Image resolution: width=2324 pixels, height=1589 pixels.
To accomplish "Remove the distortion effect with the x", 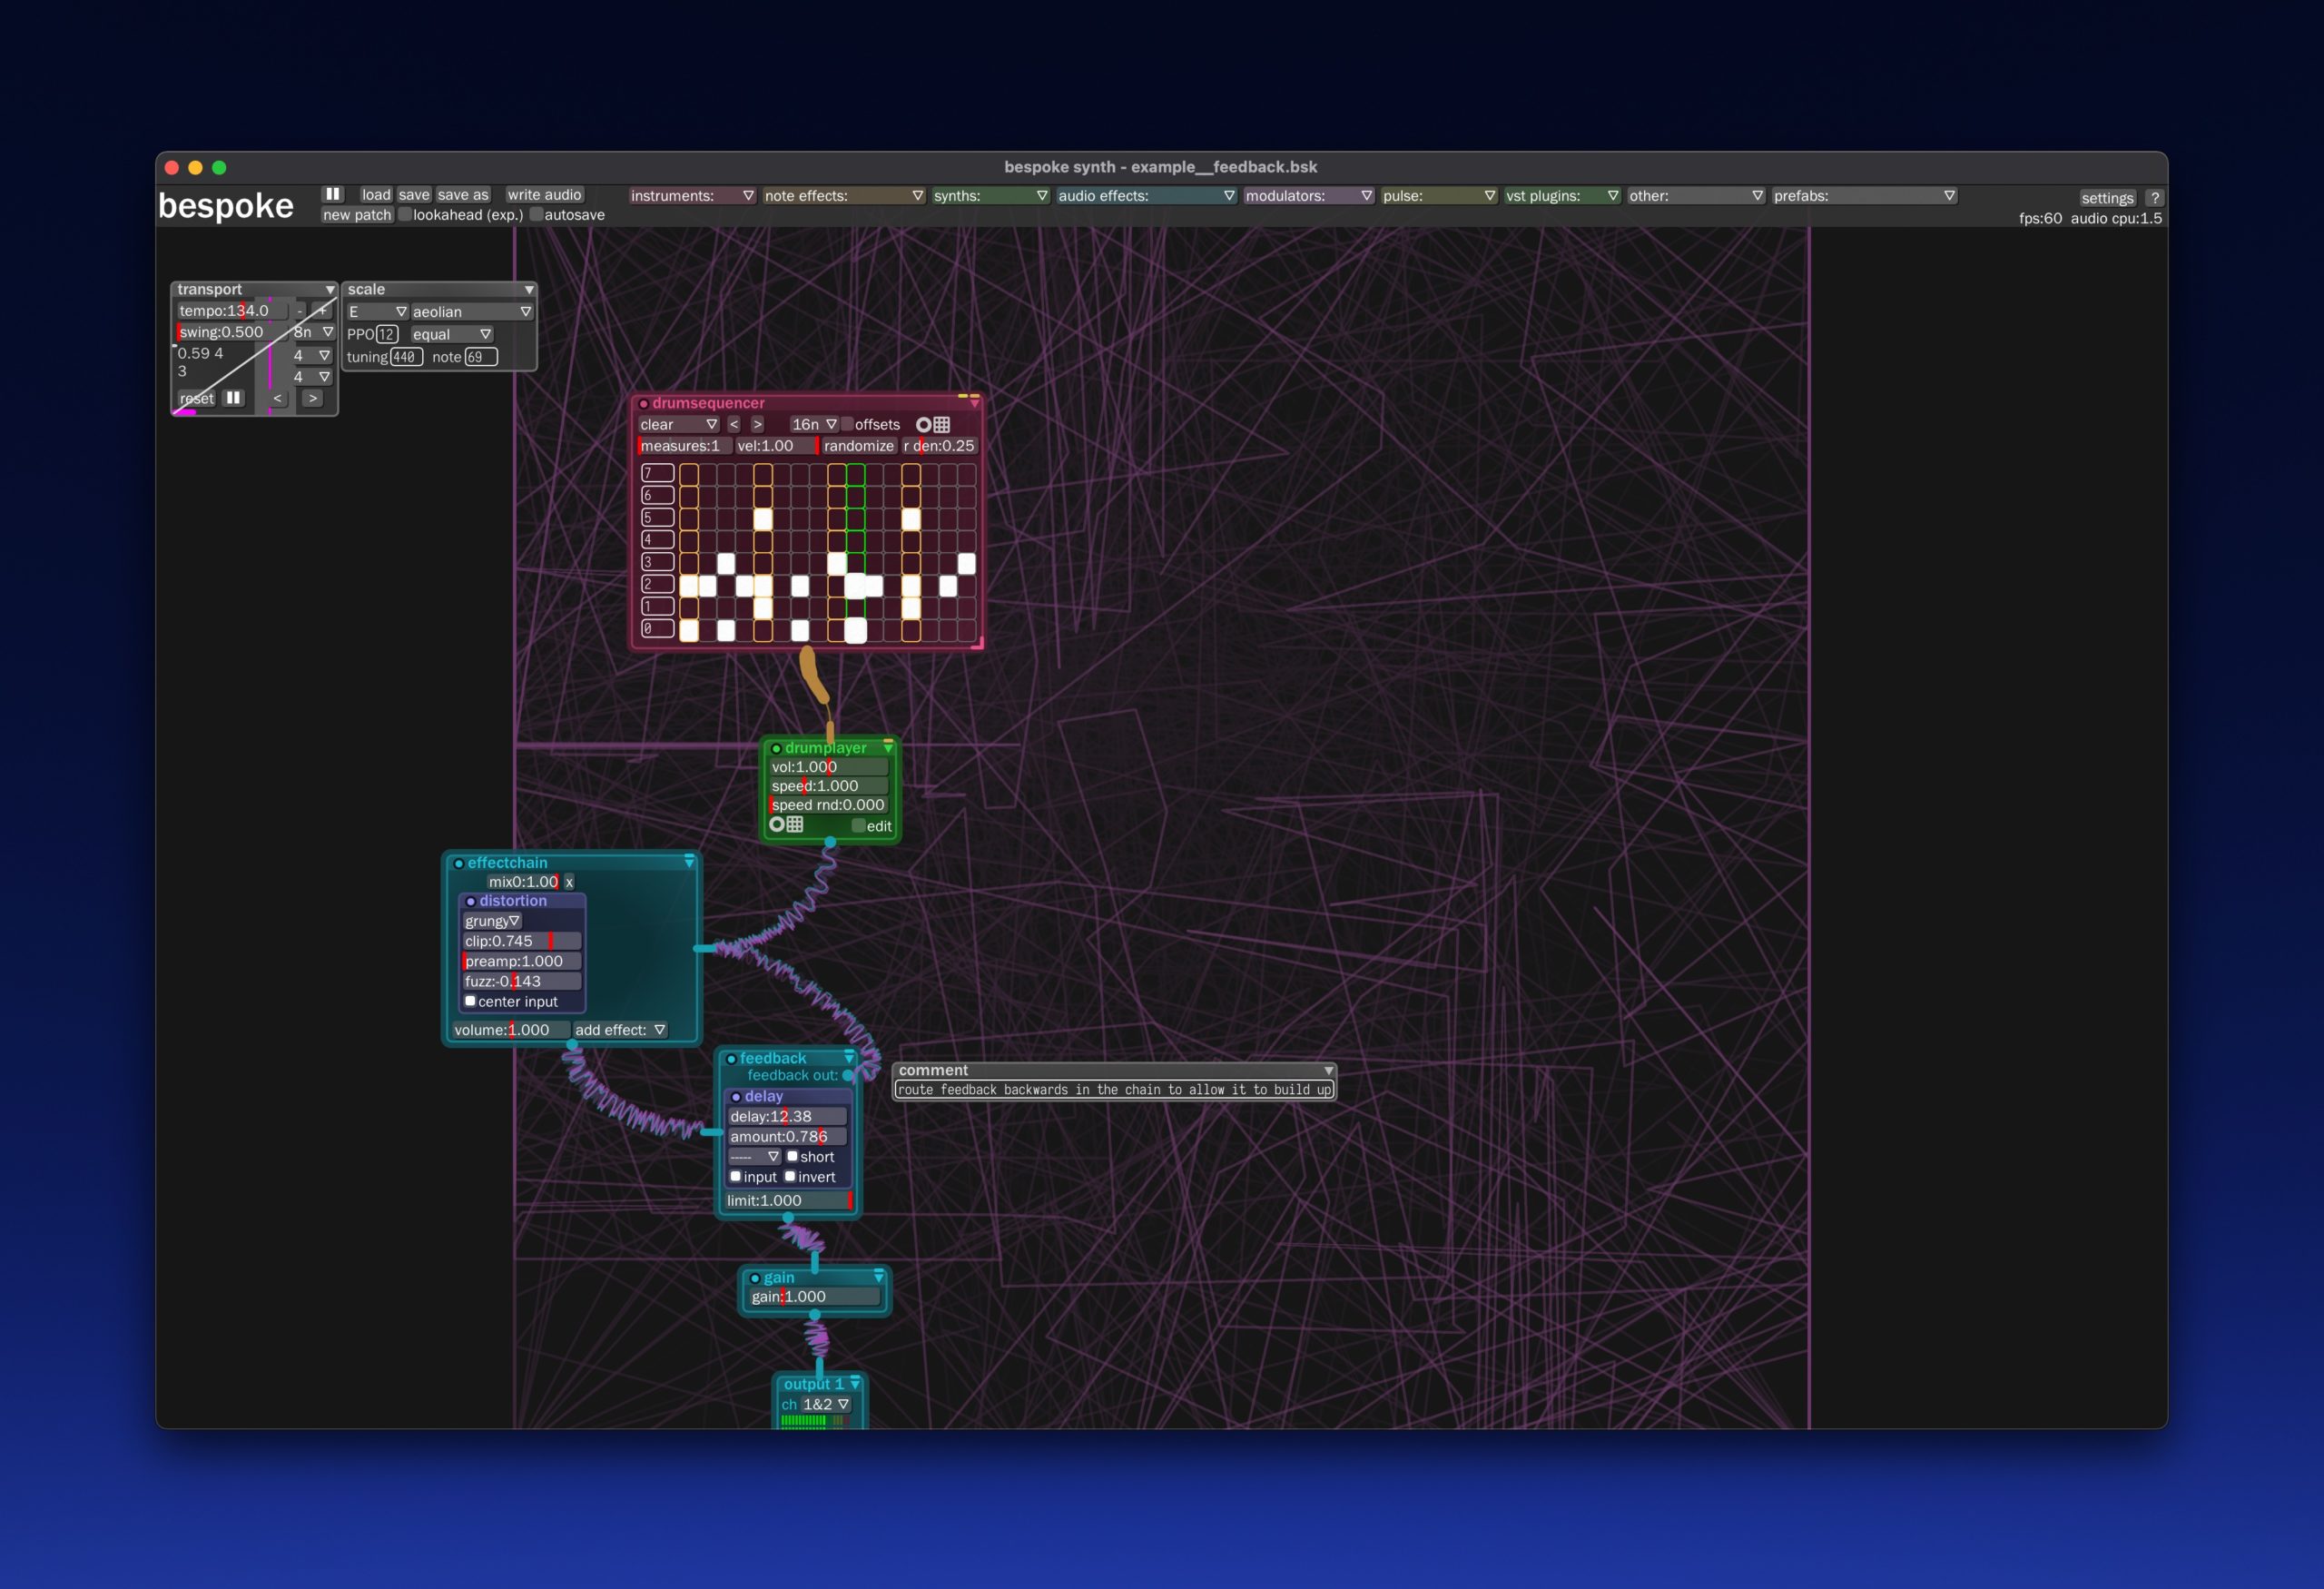I will pyautogui.click(x=569, y=881).
